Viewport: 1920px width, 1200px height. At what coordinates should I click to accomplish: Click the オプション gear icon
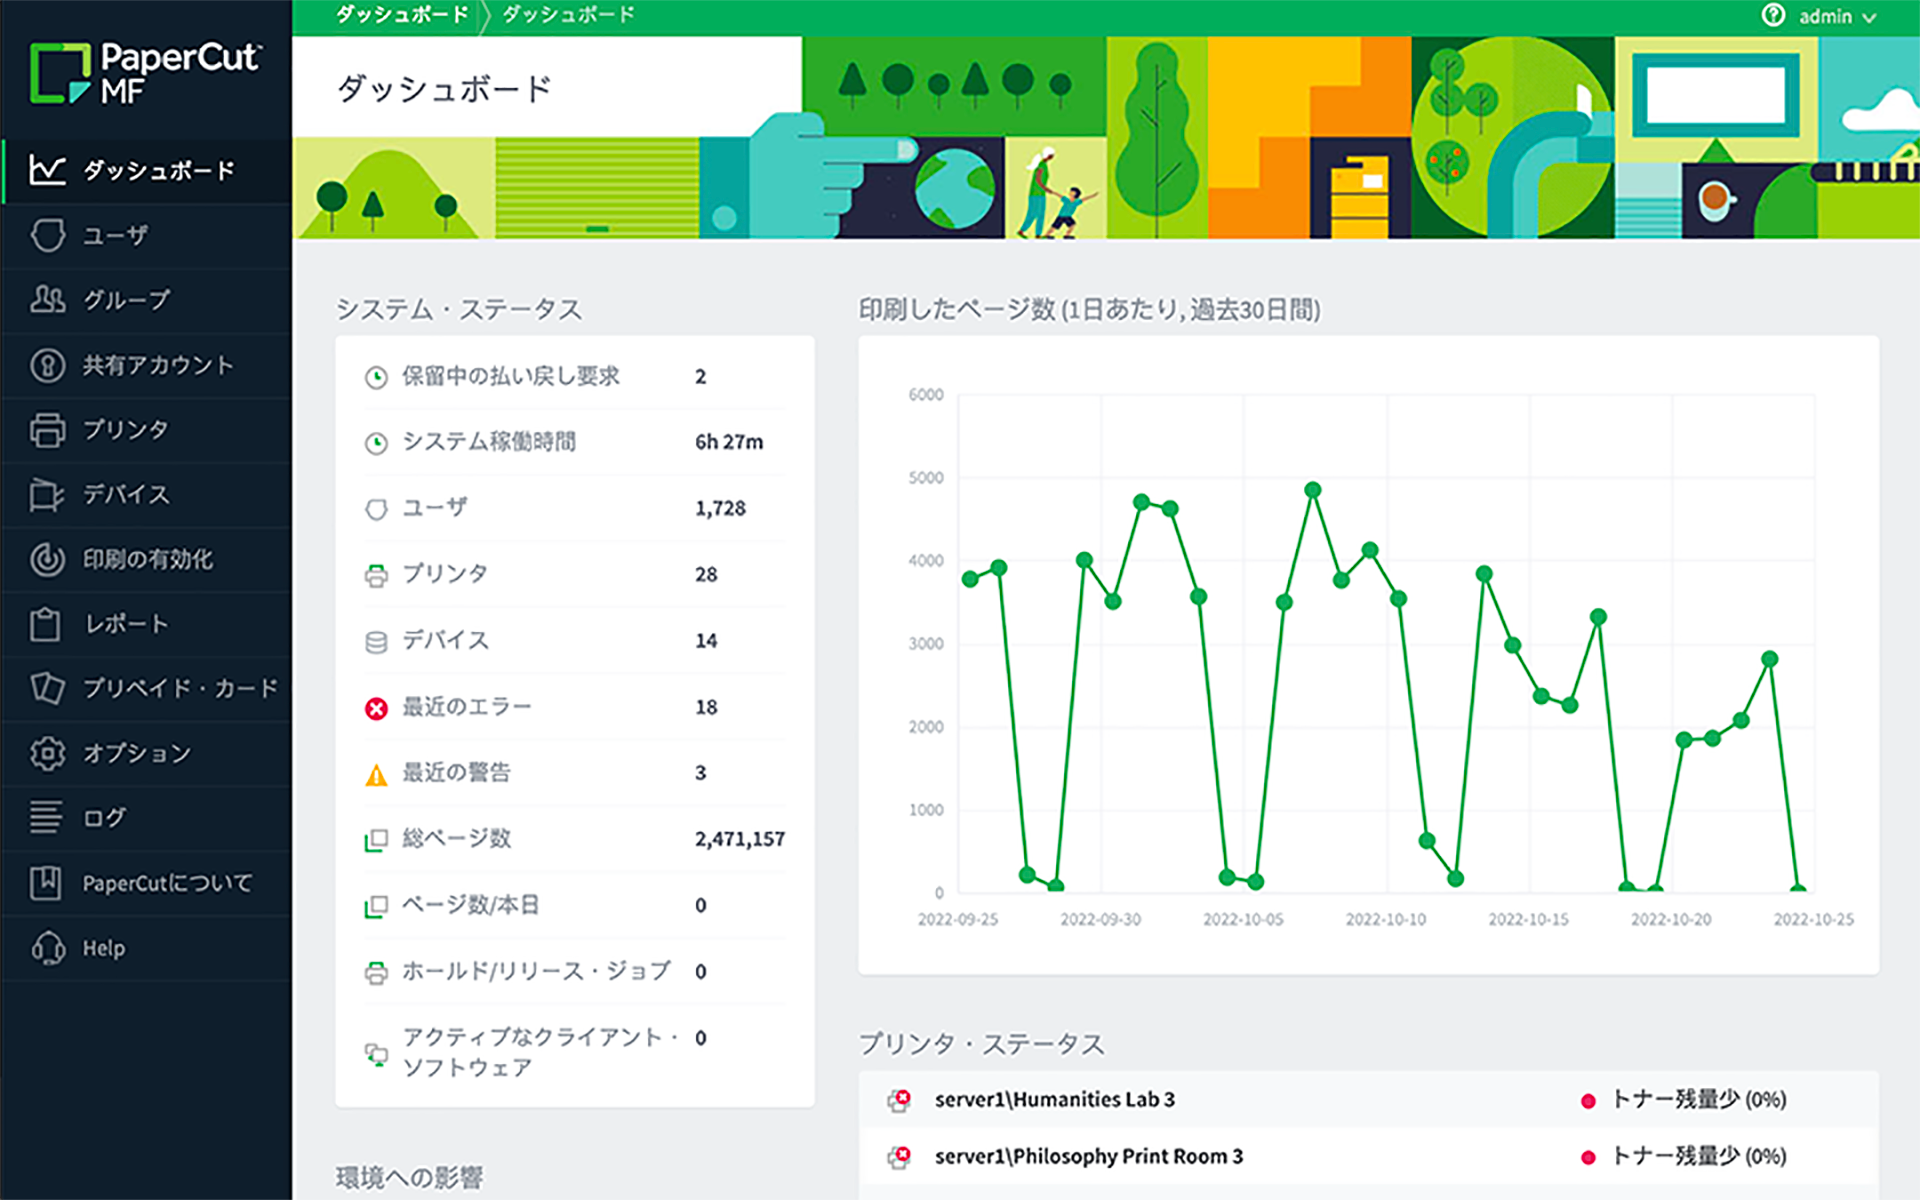[x=47, y=753]
